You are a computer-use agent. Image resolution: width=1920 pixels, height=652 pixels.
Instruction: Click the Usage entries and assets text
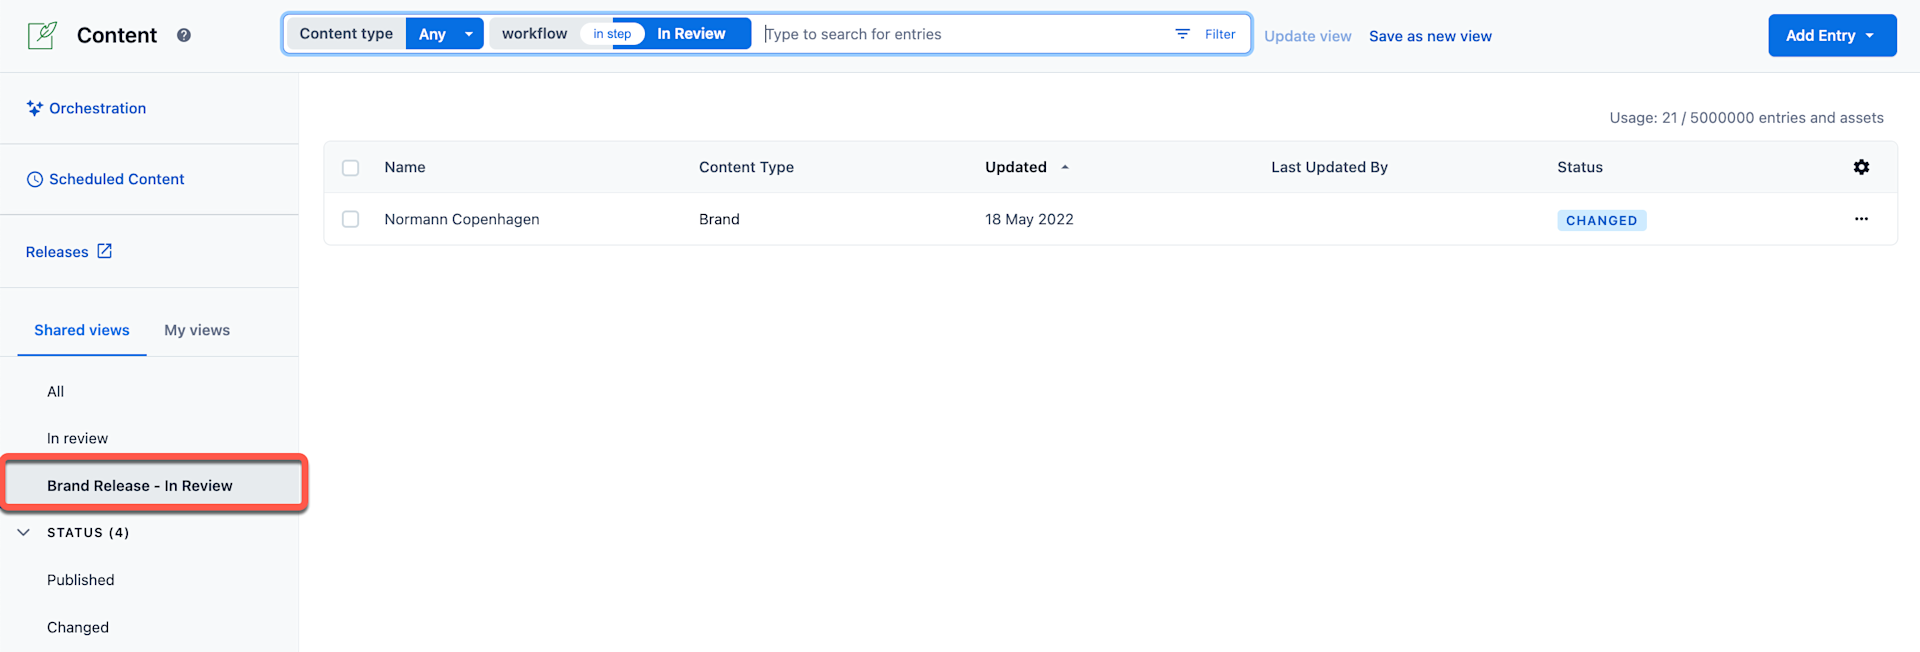pos(1746,118)
